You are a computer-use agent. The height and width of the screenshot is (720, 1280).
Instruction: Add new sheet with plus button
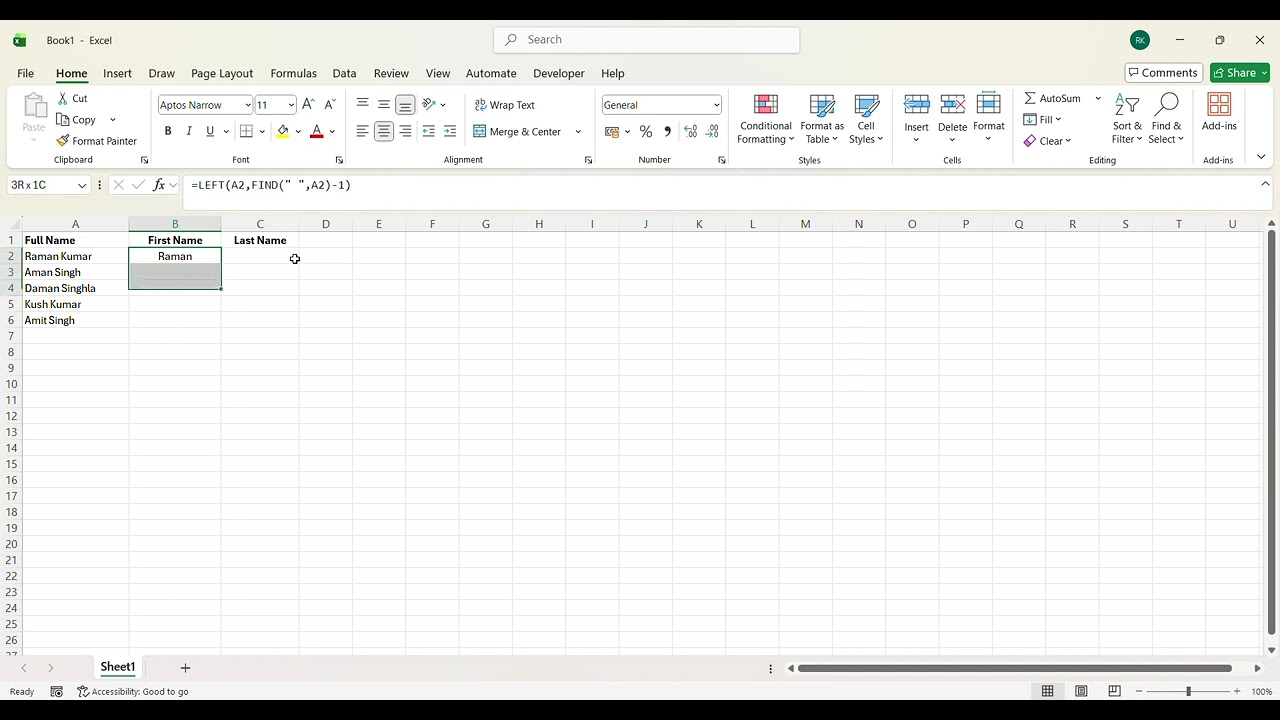(185, 667)
